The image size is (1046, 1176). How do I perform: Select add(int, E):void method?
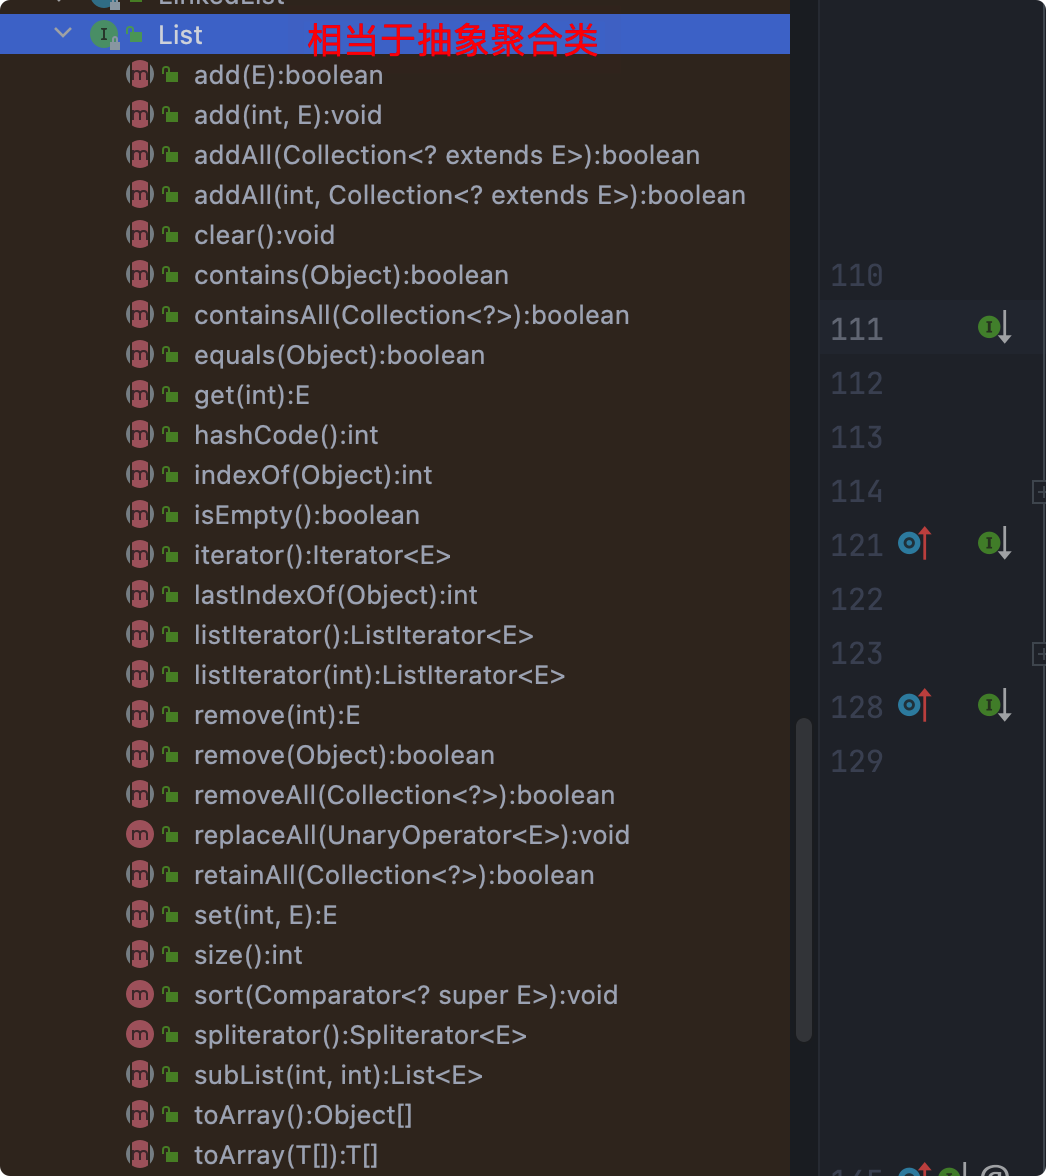pyautogui.click(x=288, y=116)
